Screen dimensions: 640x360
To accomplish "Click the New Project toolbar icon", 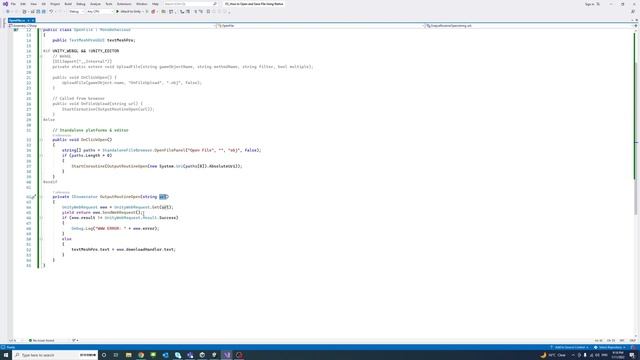I will click(x=24, y=11).
